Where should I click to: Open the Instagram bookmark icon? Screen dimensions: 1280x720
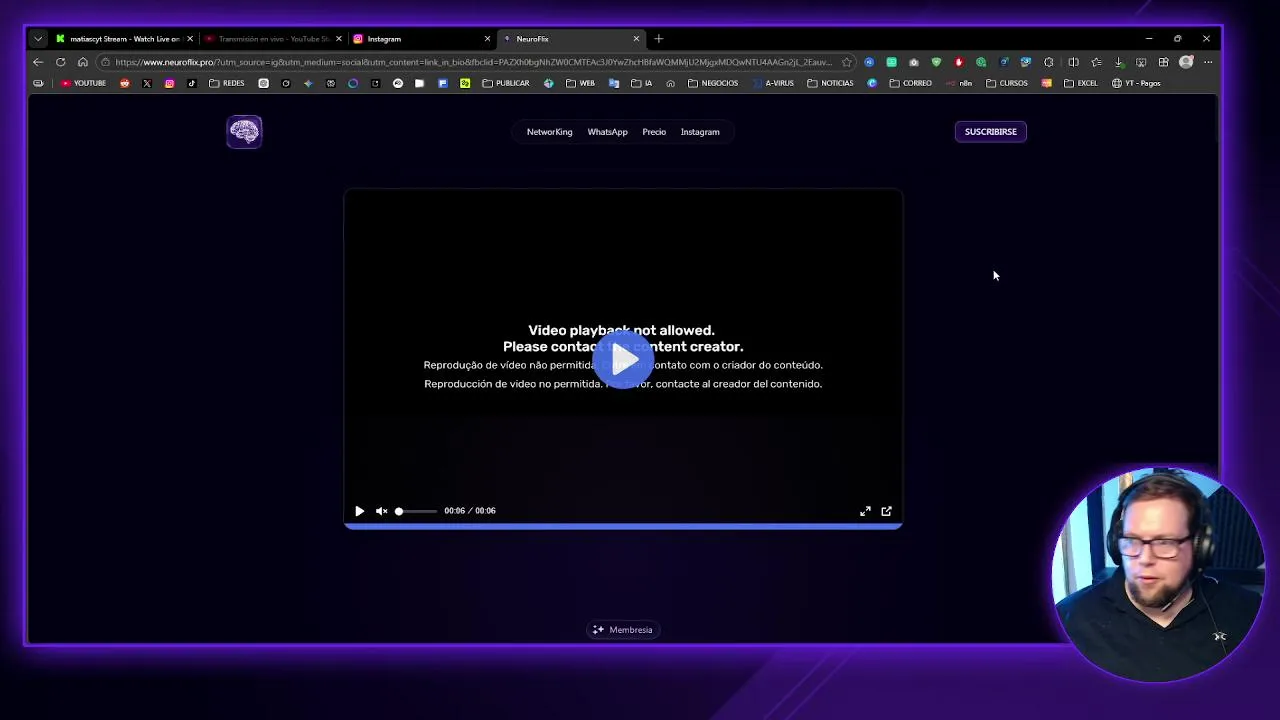(x=169, y=83)
